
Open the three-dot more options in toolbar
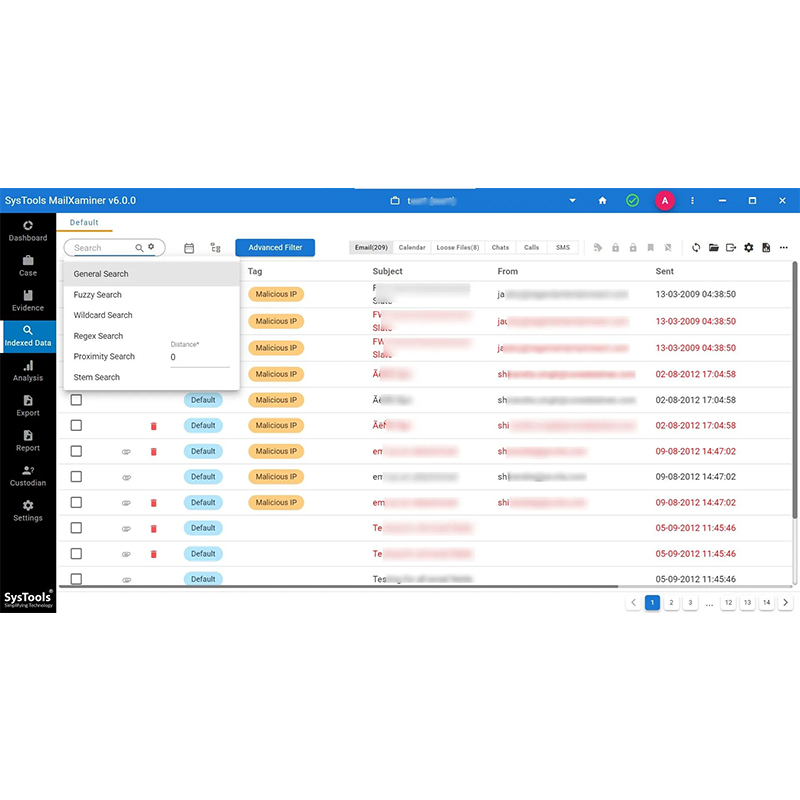point(784,248)
